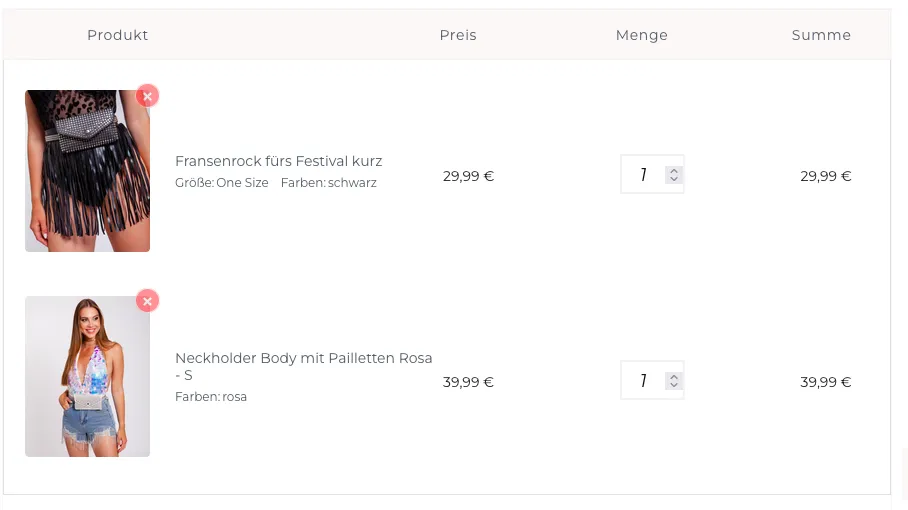Increase Fransenrock quantity with up arrow
The width and height of the screenshot is (908, 510).
673,171
